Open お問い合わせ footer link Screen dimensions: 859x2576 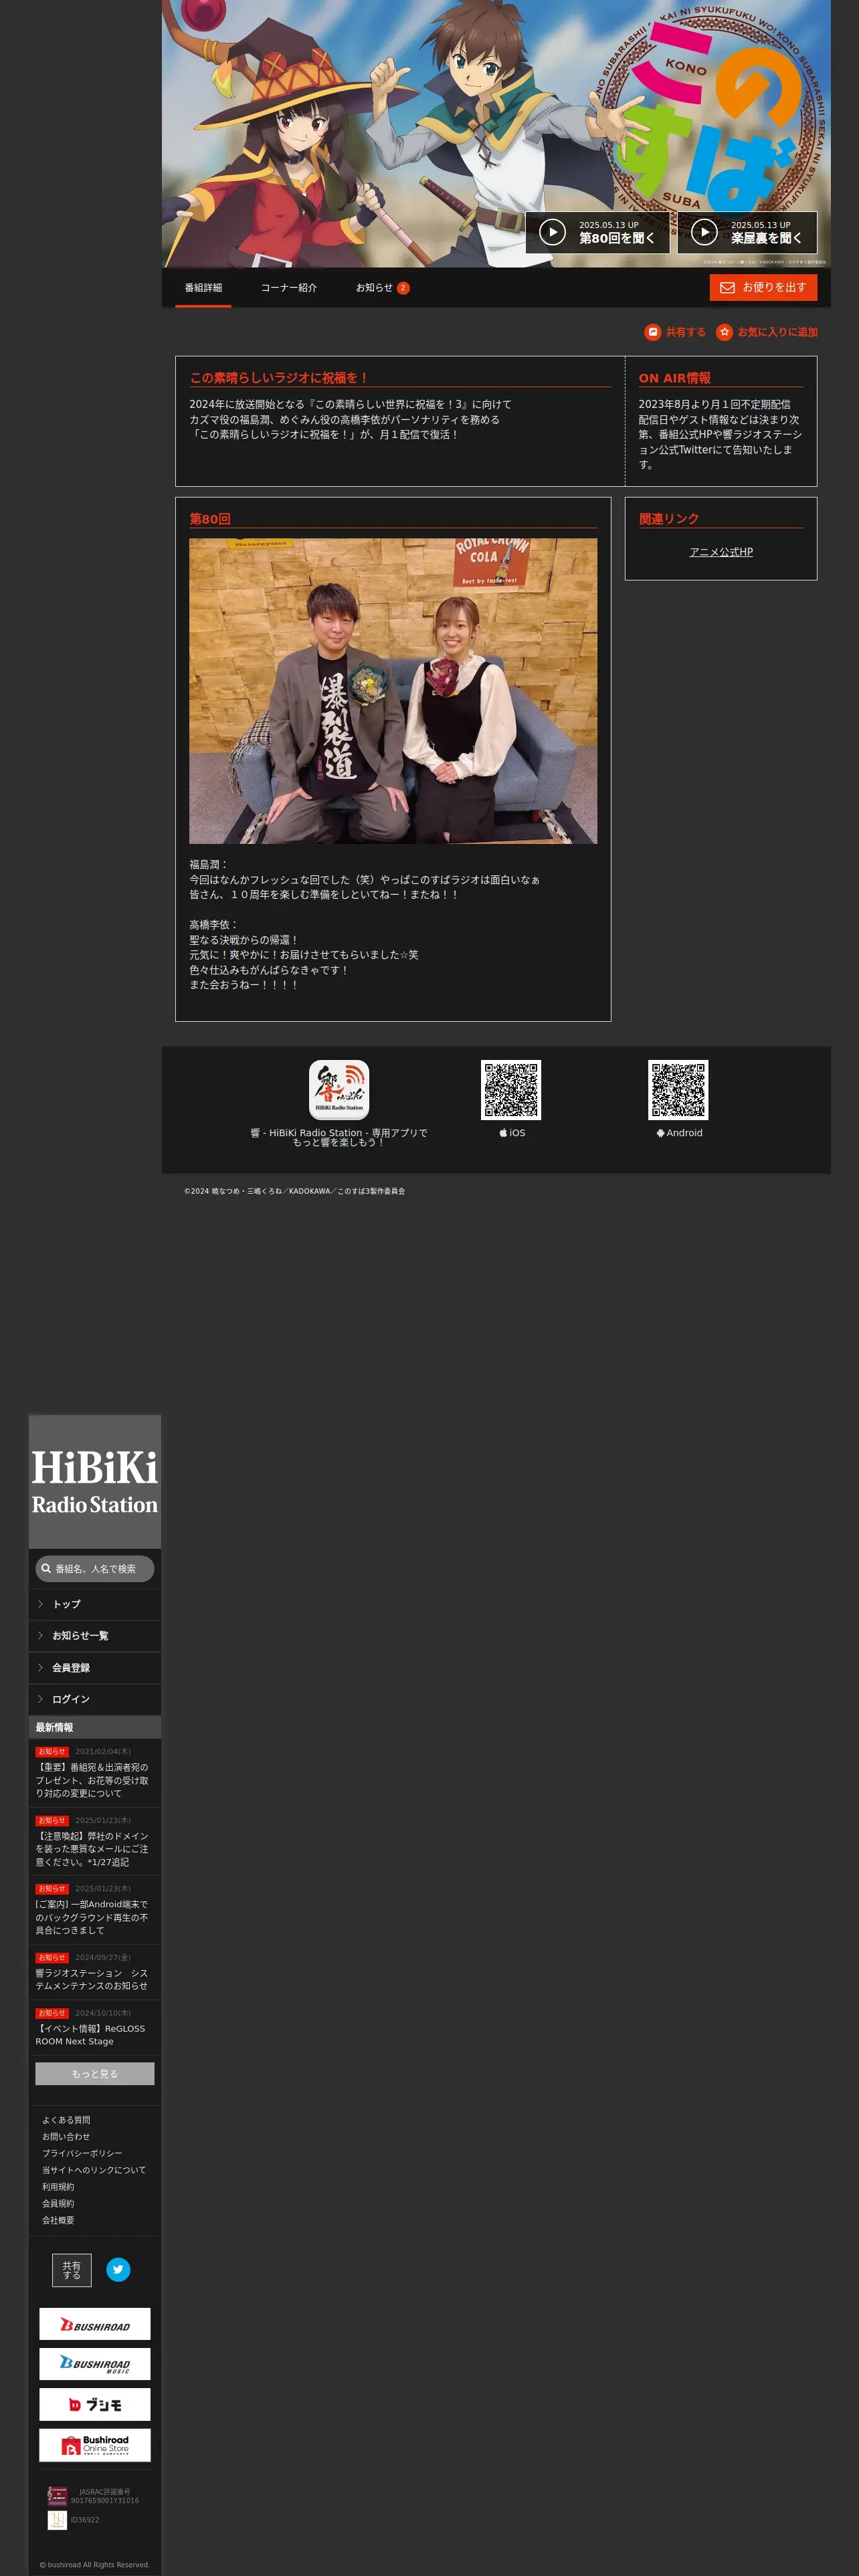click(x=66, y=2137)
